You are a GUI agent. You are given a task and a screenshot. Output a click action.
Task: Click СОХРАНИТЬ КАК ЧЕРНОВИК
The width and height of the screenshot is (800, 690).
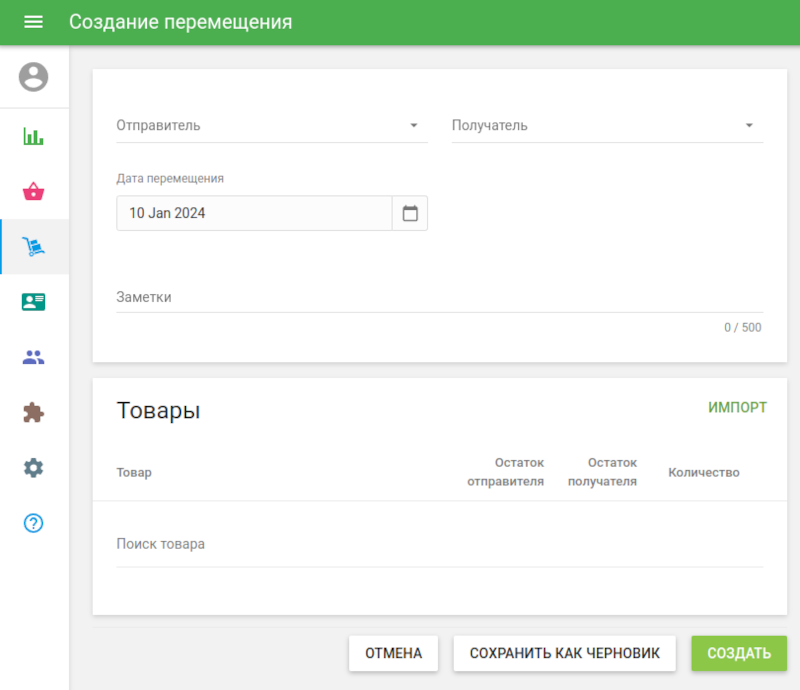564,653
